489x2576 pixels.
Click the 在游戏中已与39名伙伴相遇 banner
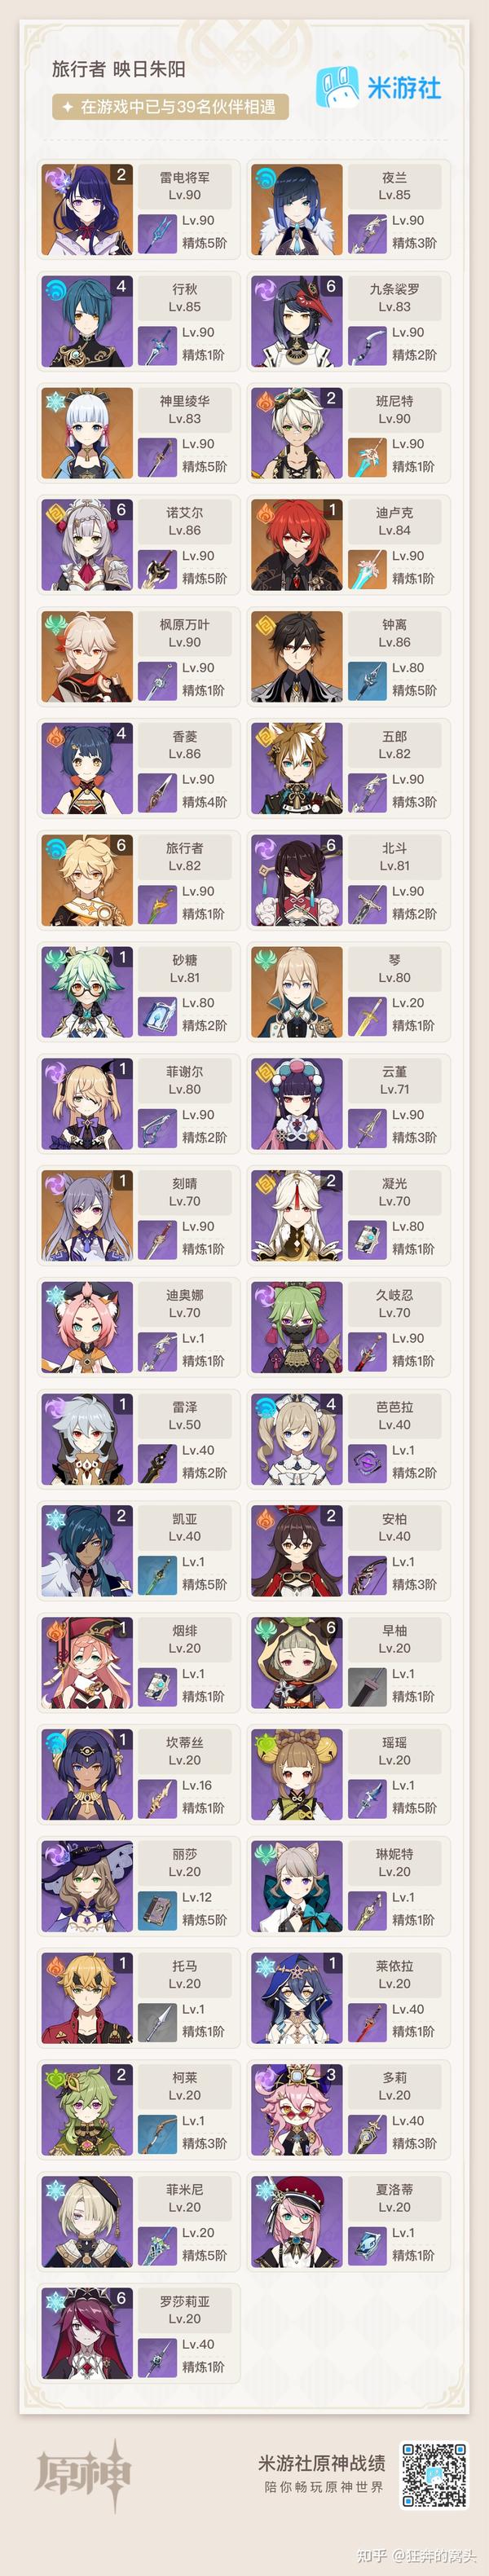pyautogui.click(x=171, y=106)
